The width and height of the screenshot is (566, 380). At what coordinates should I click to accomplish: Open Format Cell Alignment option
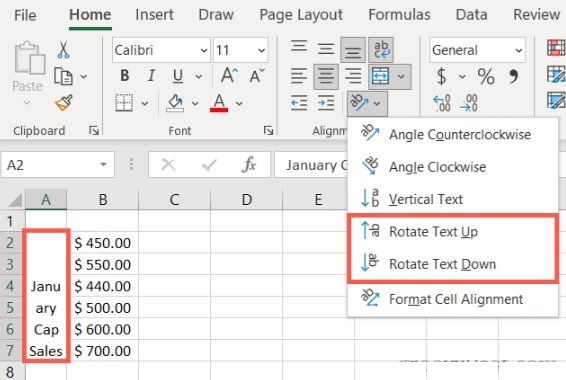[453, 299]
